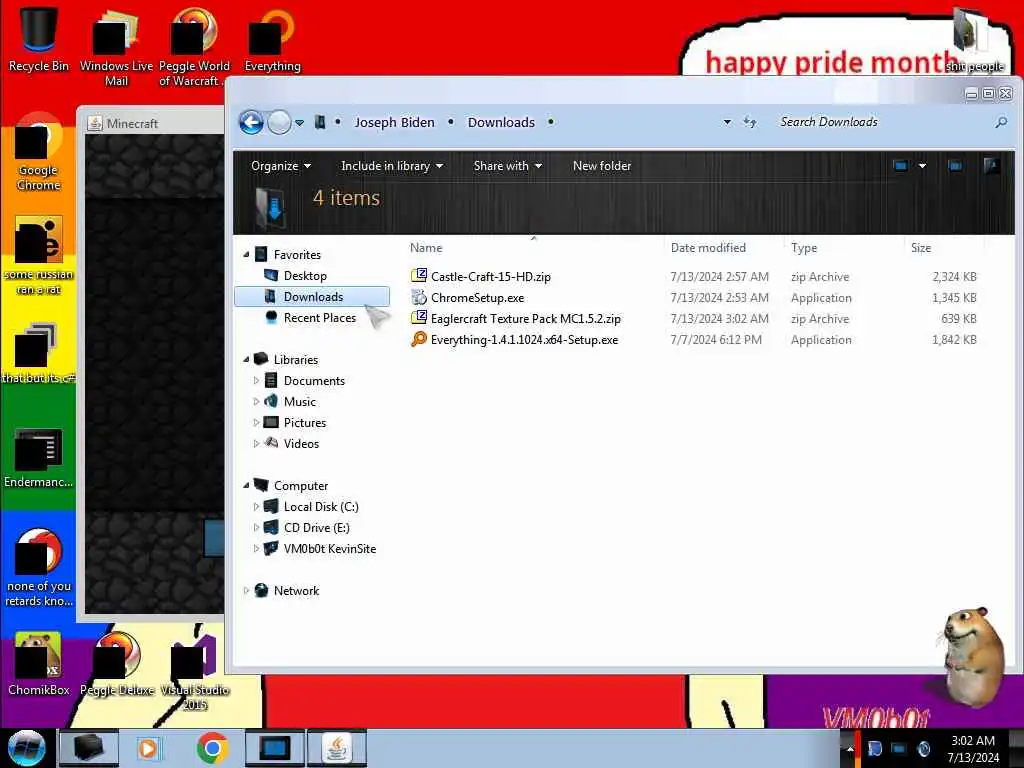This screenshot has height=768, width=1024.
Task: Open the Share with menu
Action: click(x=507, y=166)
